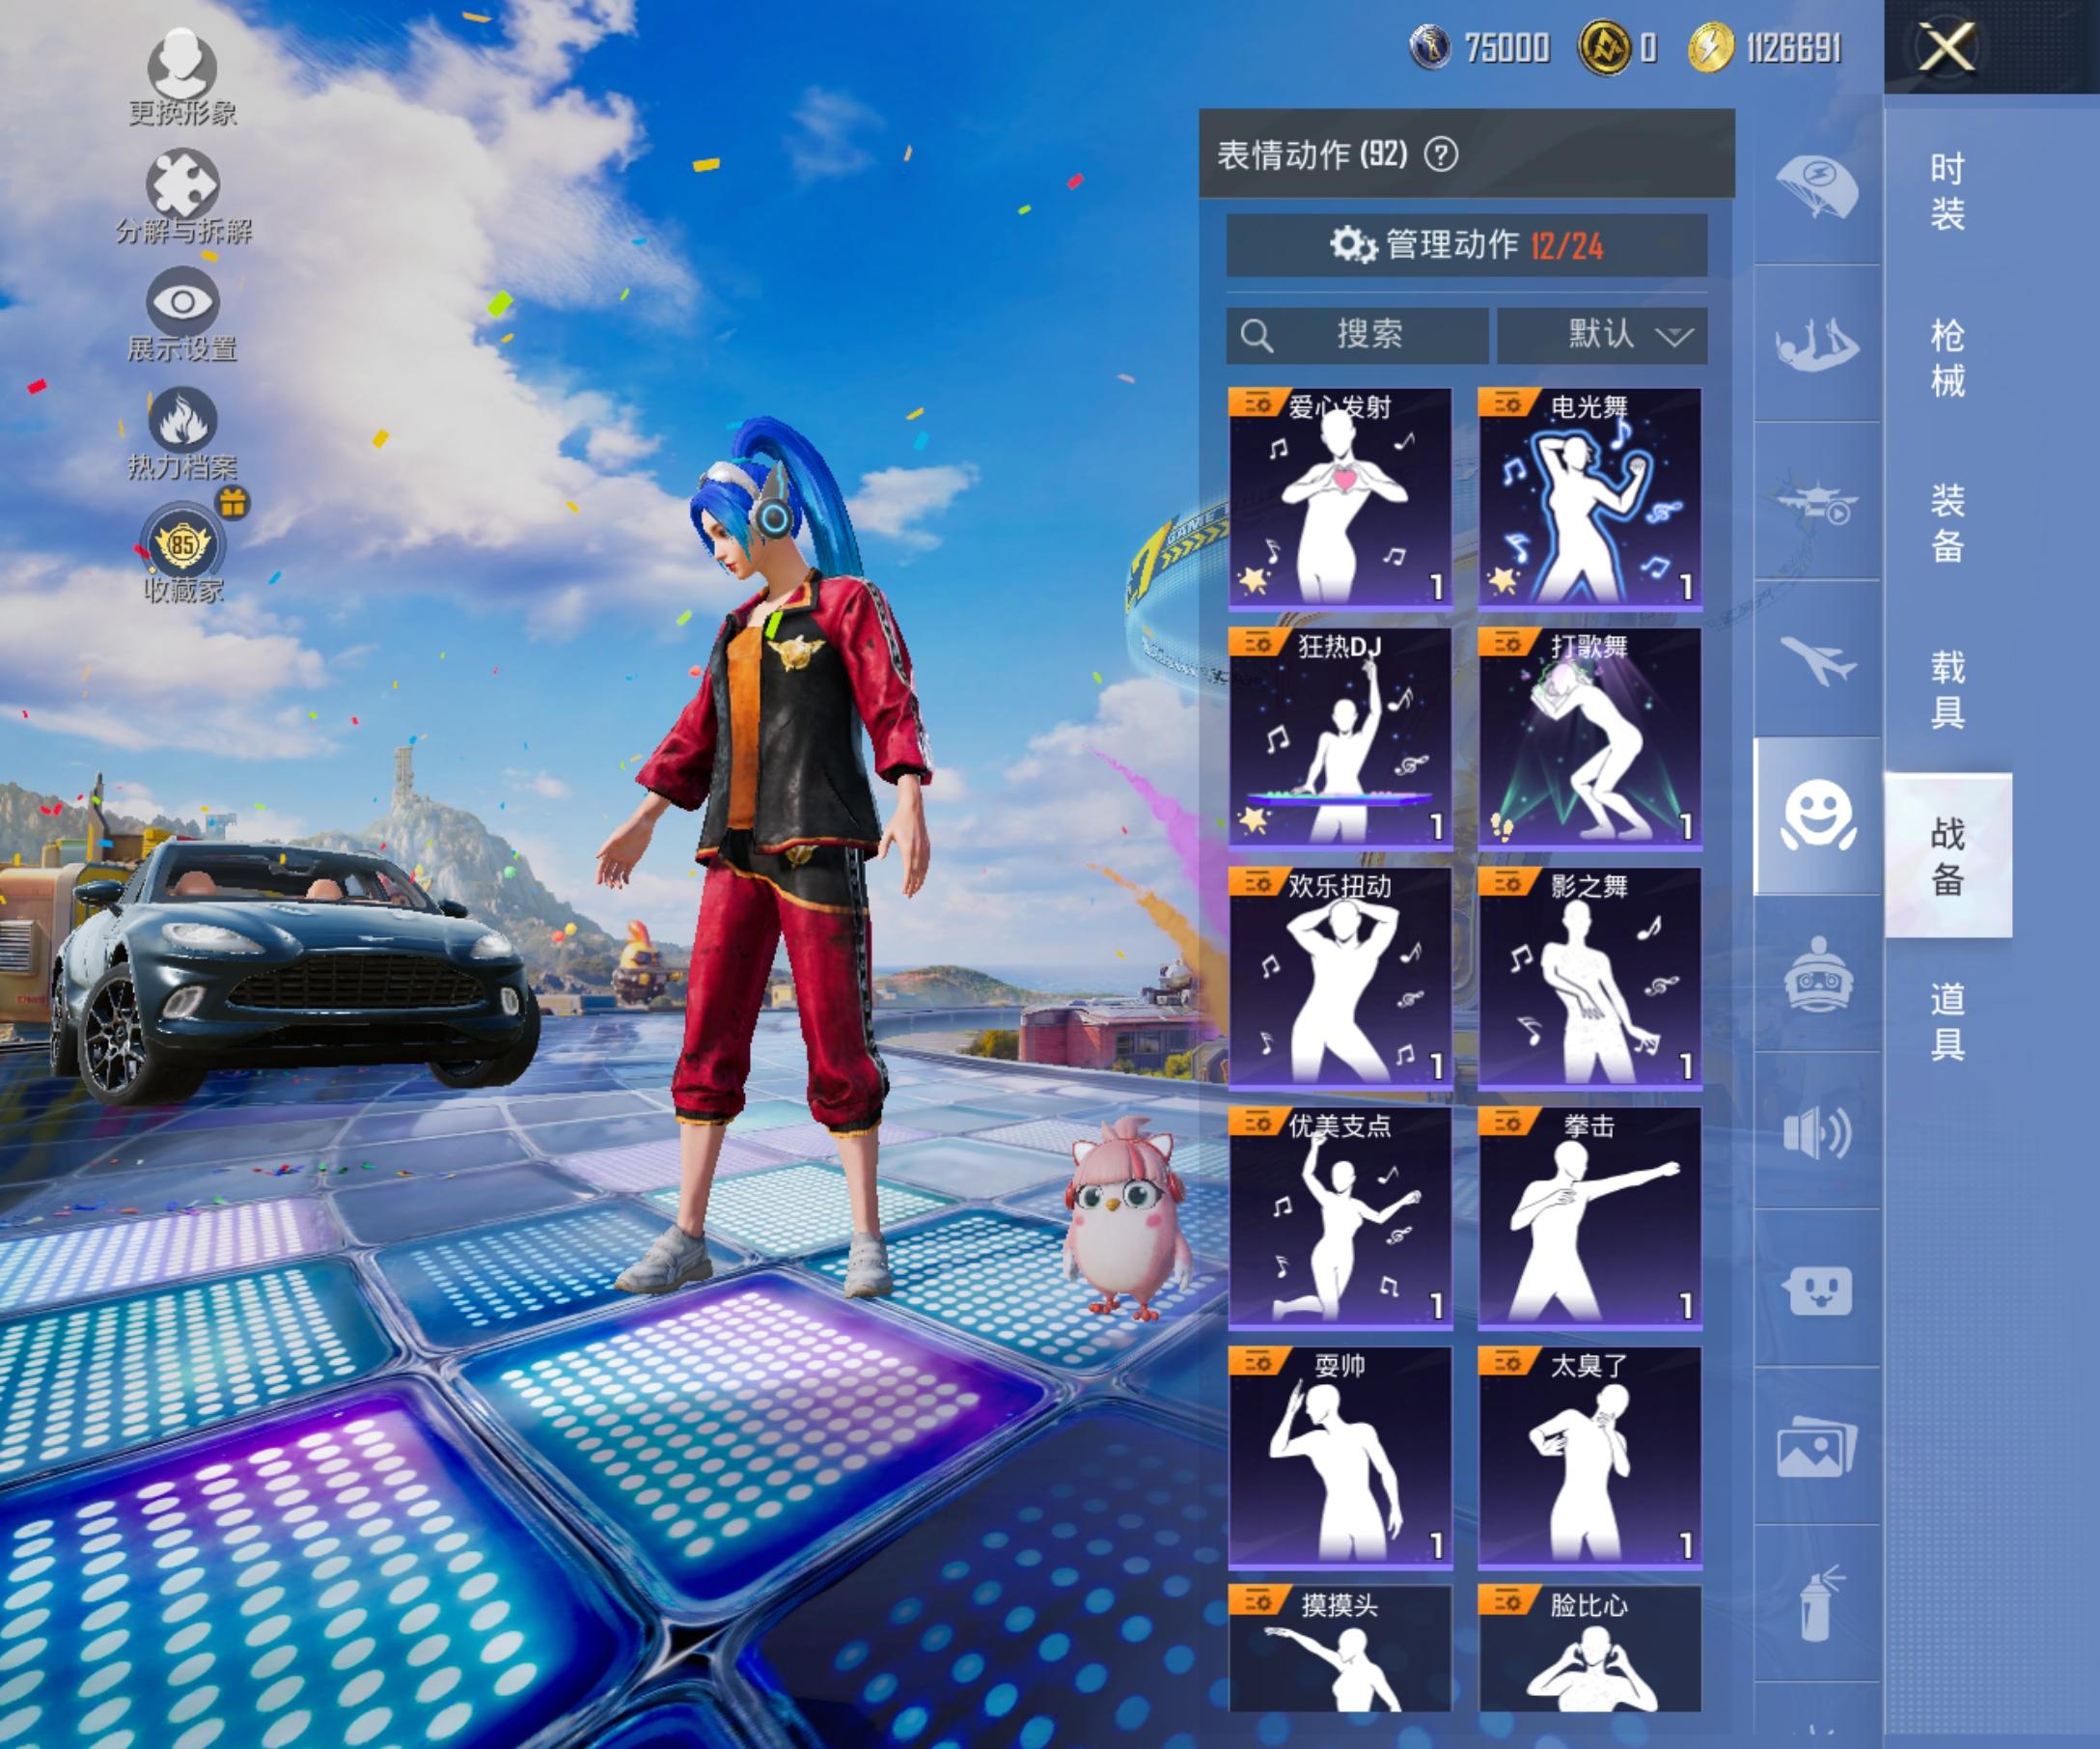2100x1749 pixels.
Task: Open 管理动作 manage emotes button
Action: coord(1466,245)
